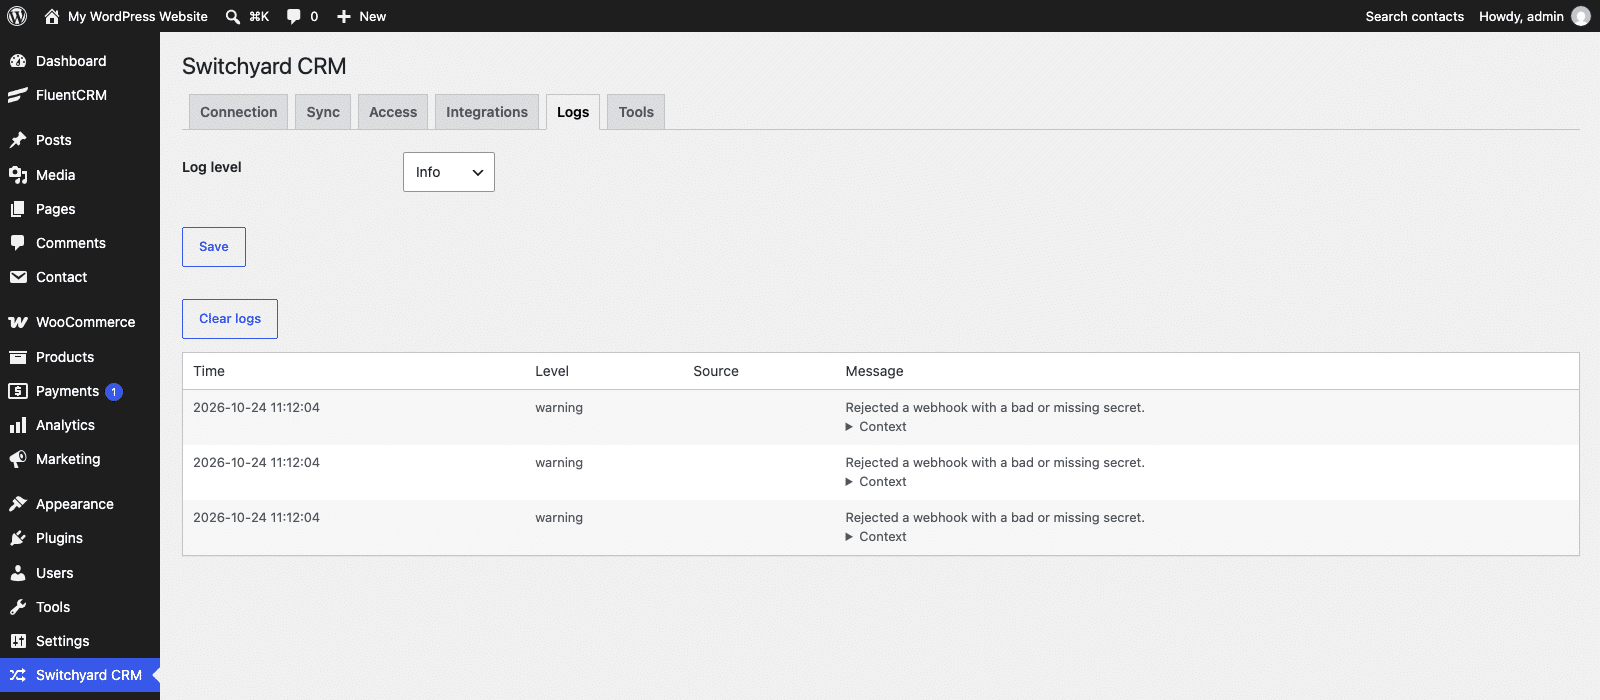Click the ⌘K search shortcut label
Viewport: 1600px width, 700px height.
coord(259,16)
